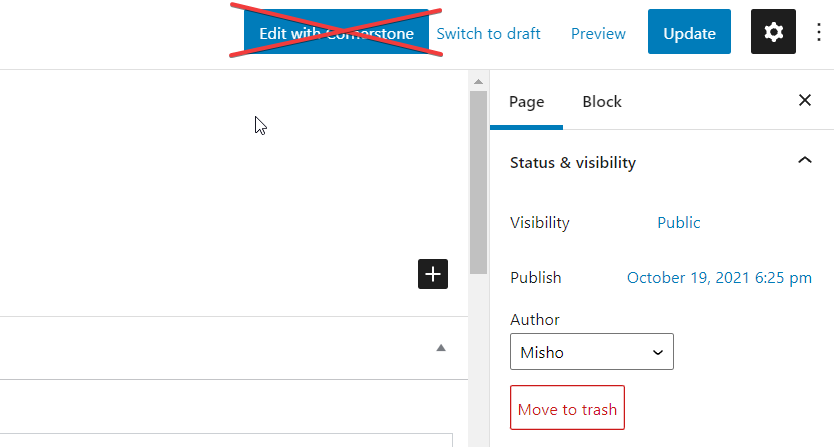Switch to the Block tab
834x447 pixels.
pos(601,101)
